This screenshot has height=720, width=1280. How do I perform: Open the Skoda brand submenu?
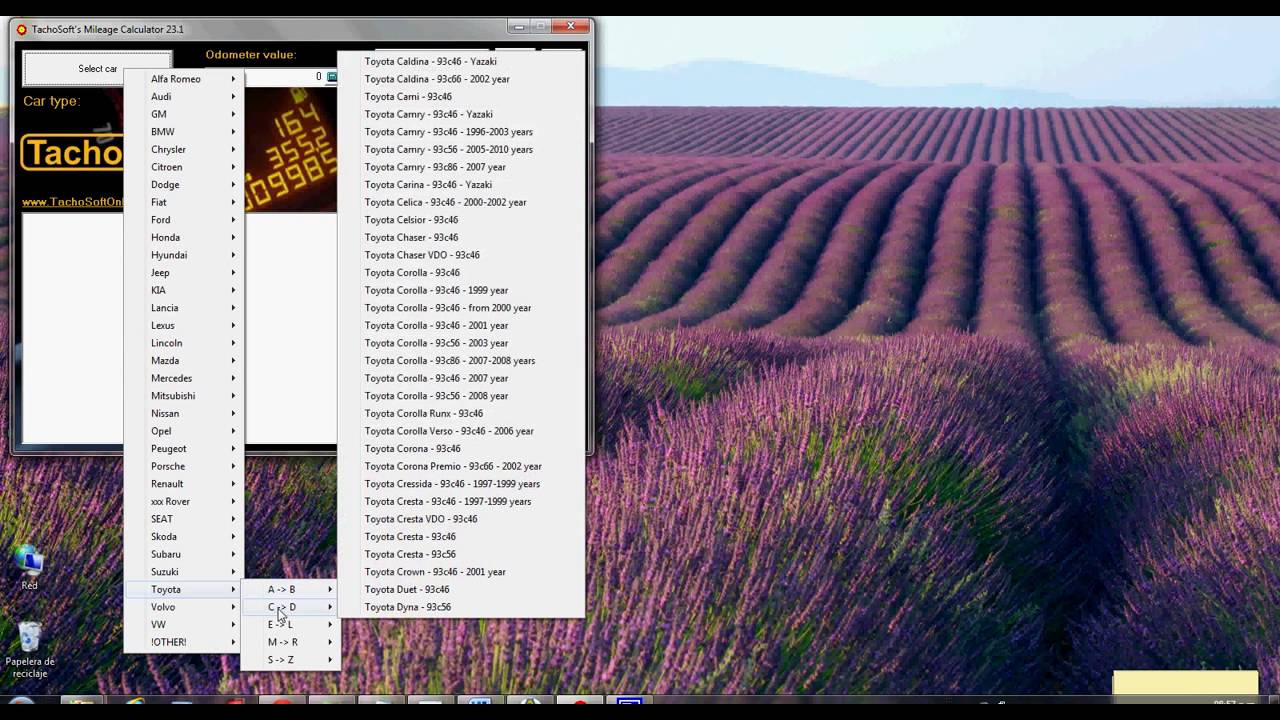[184, 536]
